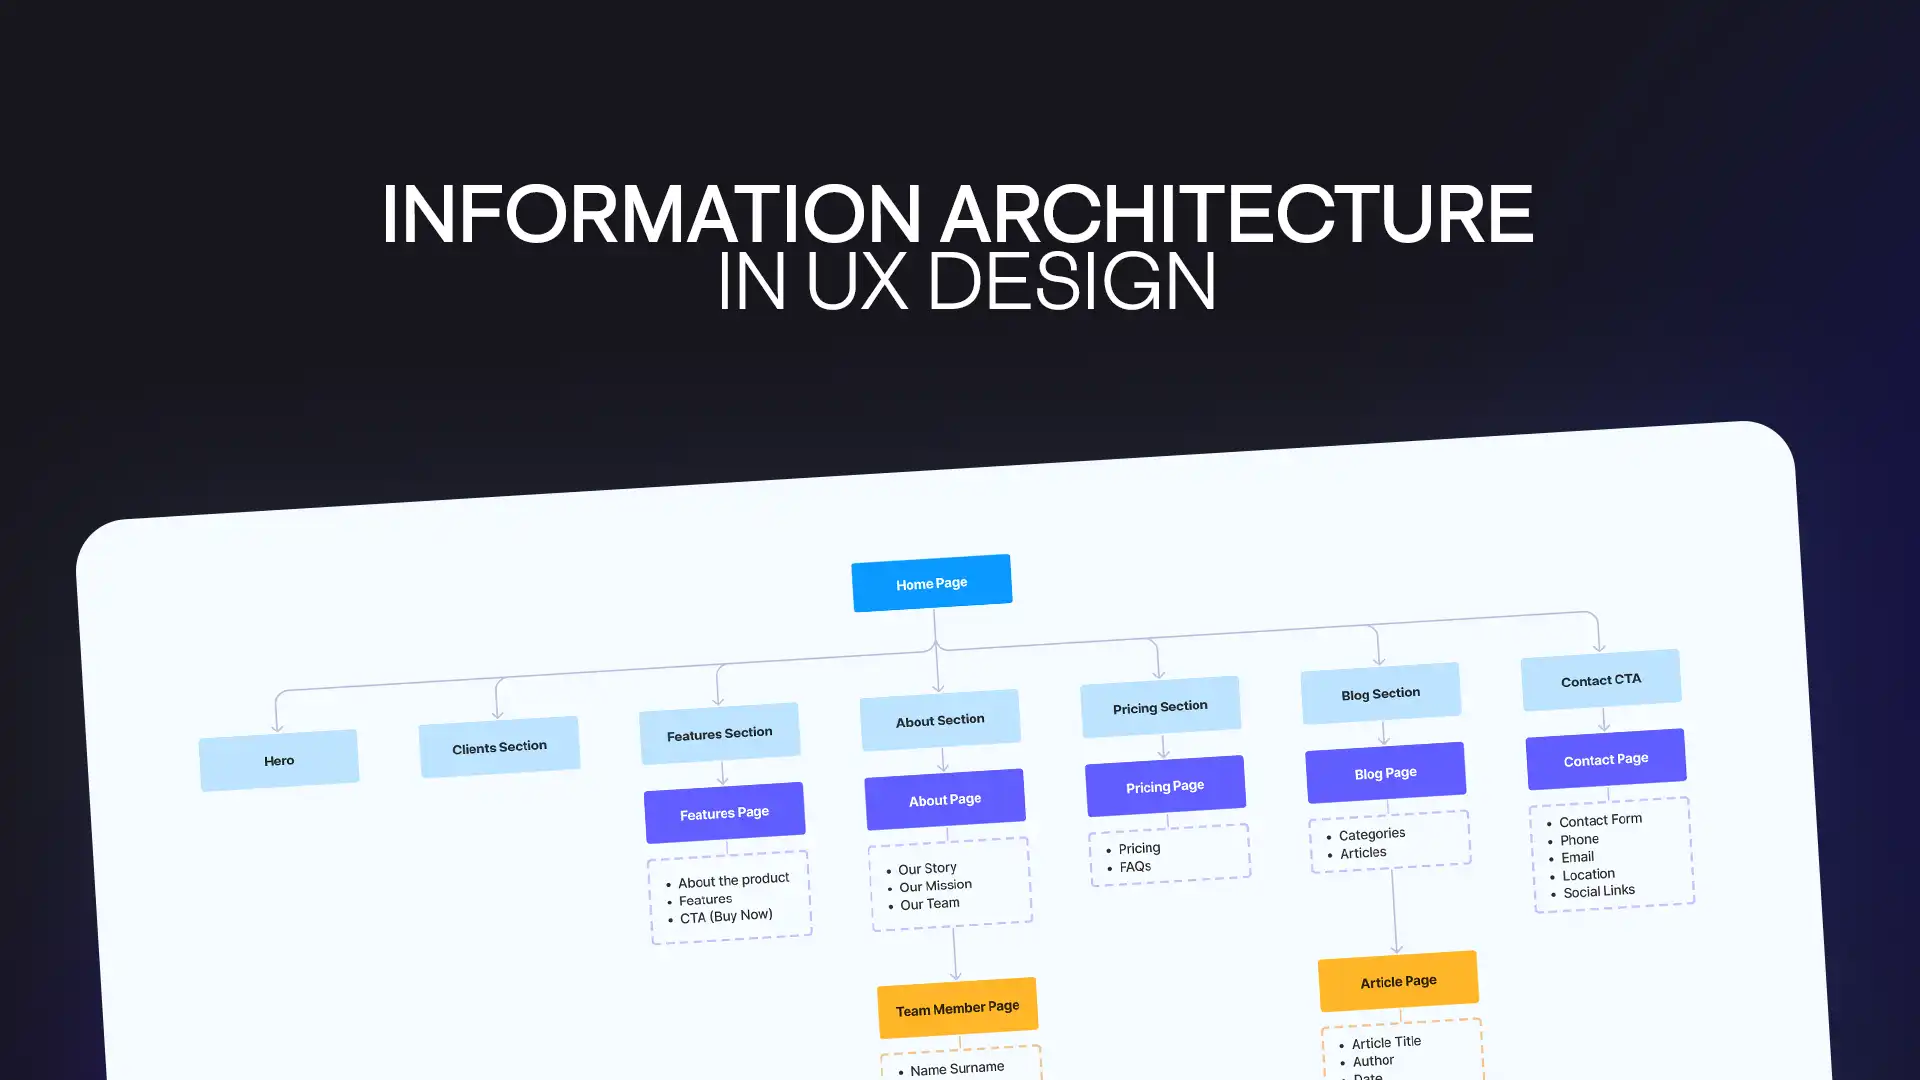Screen dimensions: 1920x1080
Task: Select the Article Page node
Action: coord(1398,981)
